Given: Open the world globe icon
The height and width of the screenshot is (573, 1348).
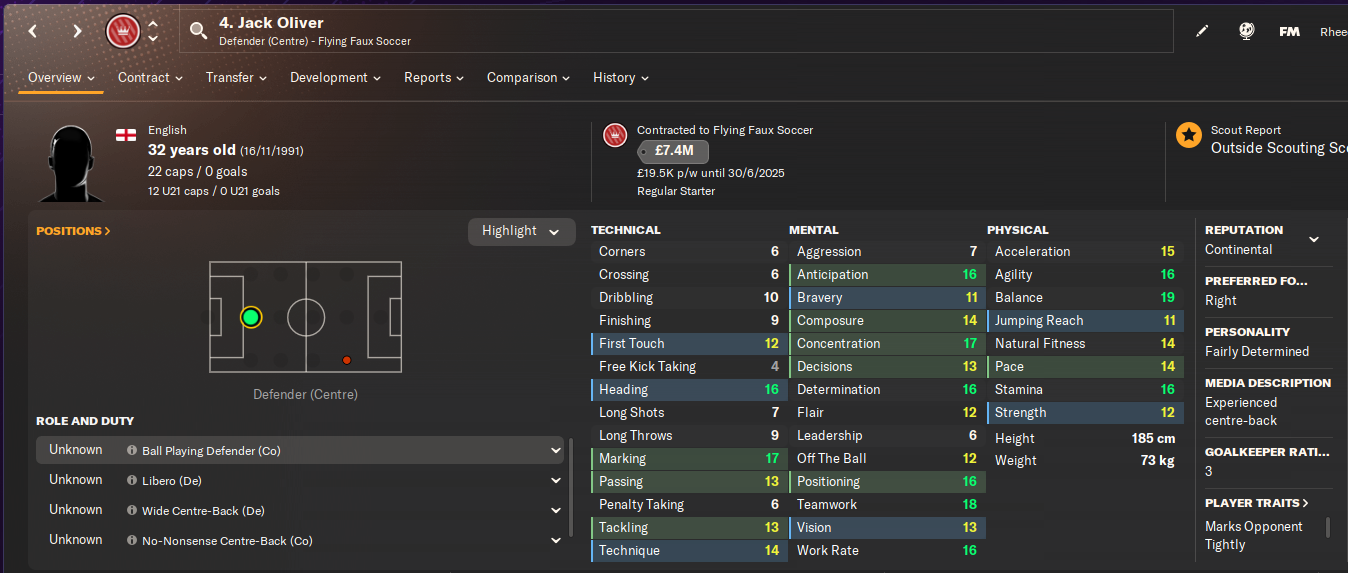Looking at the screenshot, I should click(1246, 31).
